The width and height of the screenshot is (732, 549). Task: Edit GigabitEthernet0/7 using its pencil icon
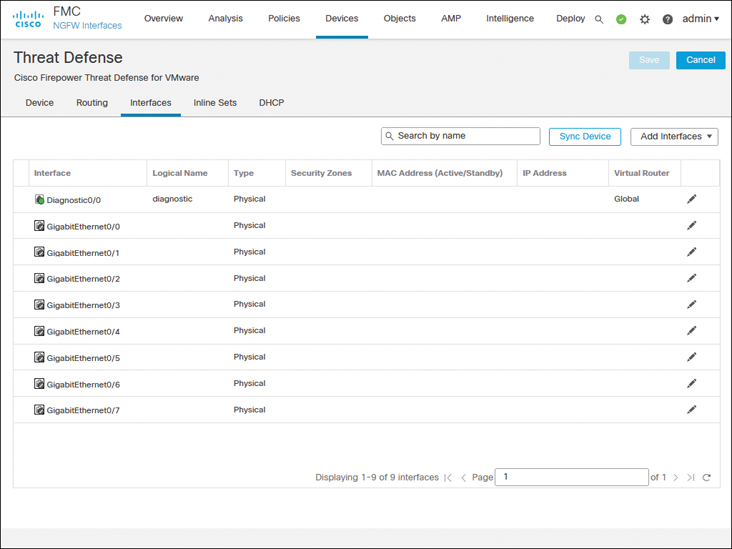pos(691,410)
